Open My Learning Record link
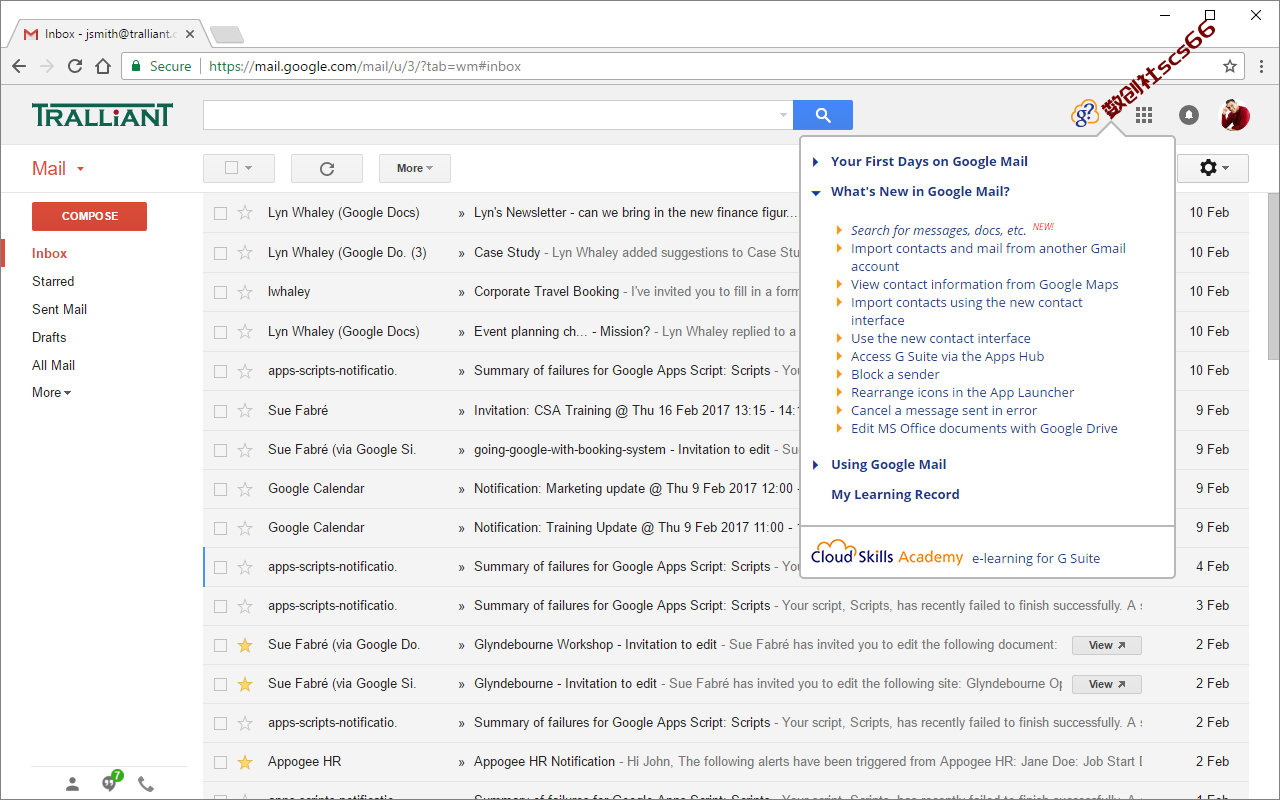 pos(895,494)
